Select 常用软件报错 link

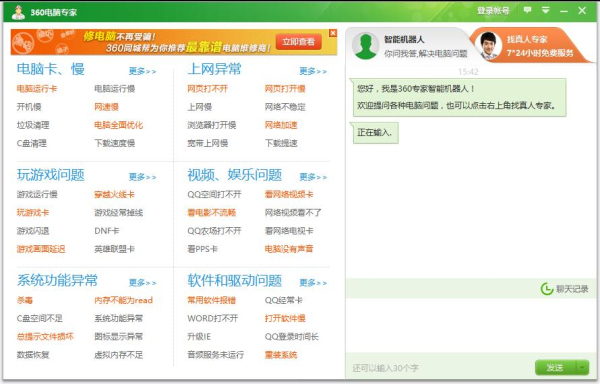point(212,300)
